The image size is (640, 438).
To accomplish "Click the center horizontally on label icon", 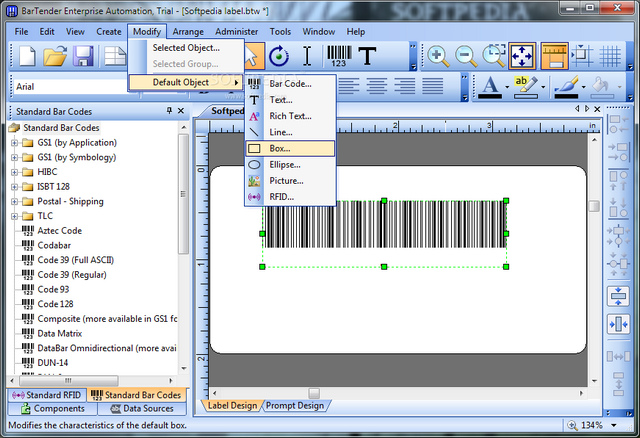I will point(618,325).
